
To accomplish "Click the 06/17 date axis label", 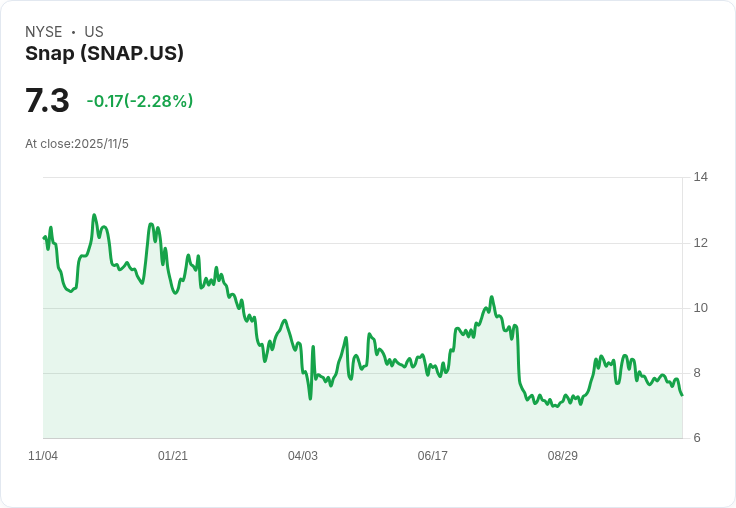I will (433, 456).
